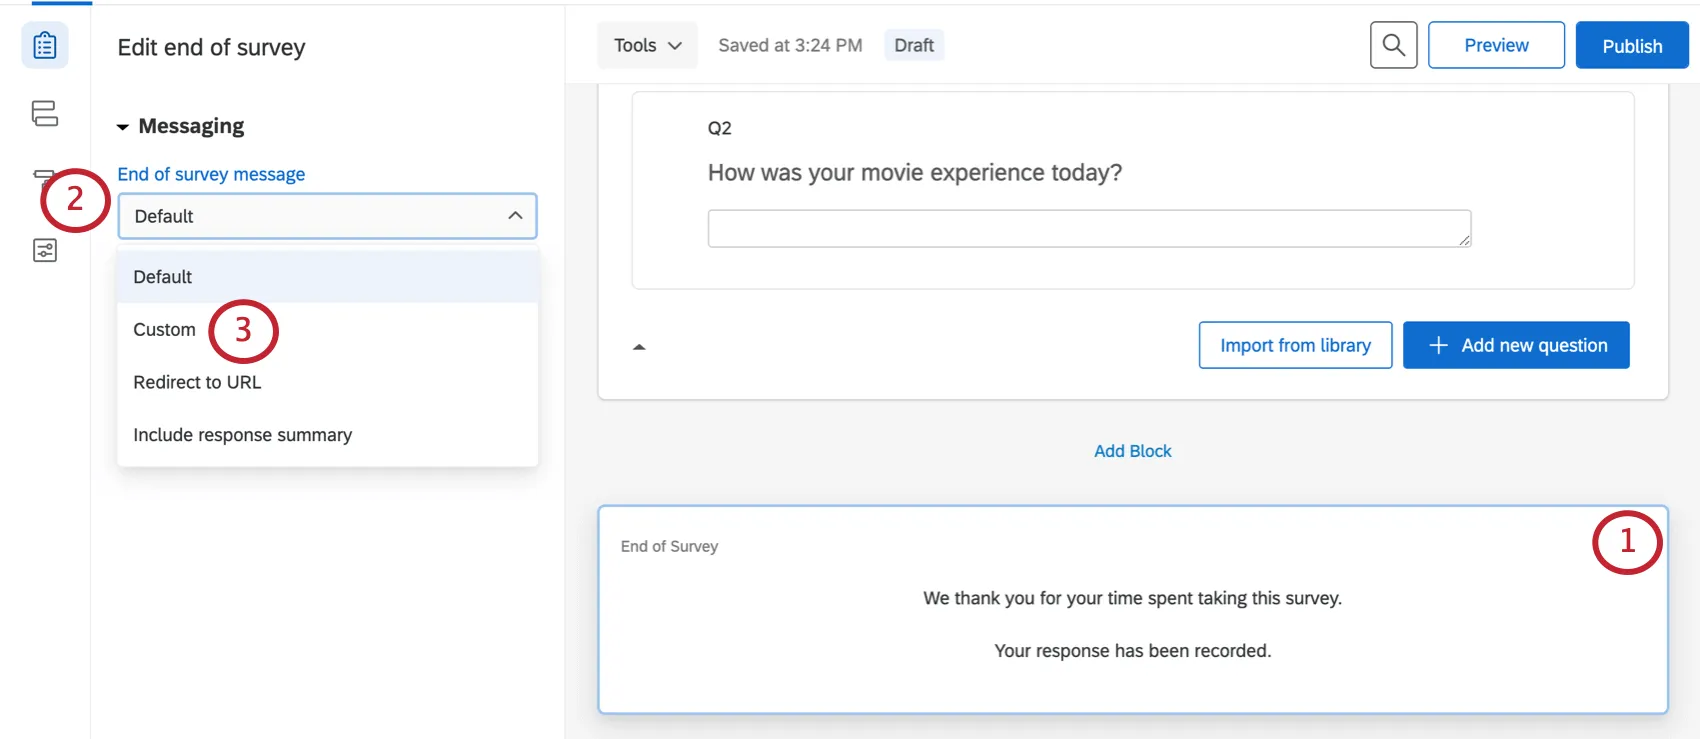Choose Custom from the message options
1700x739 pixels.
[x=165, y=330]
